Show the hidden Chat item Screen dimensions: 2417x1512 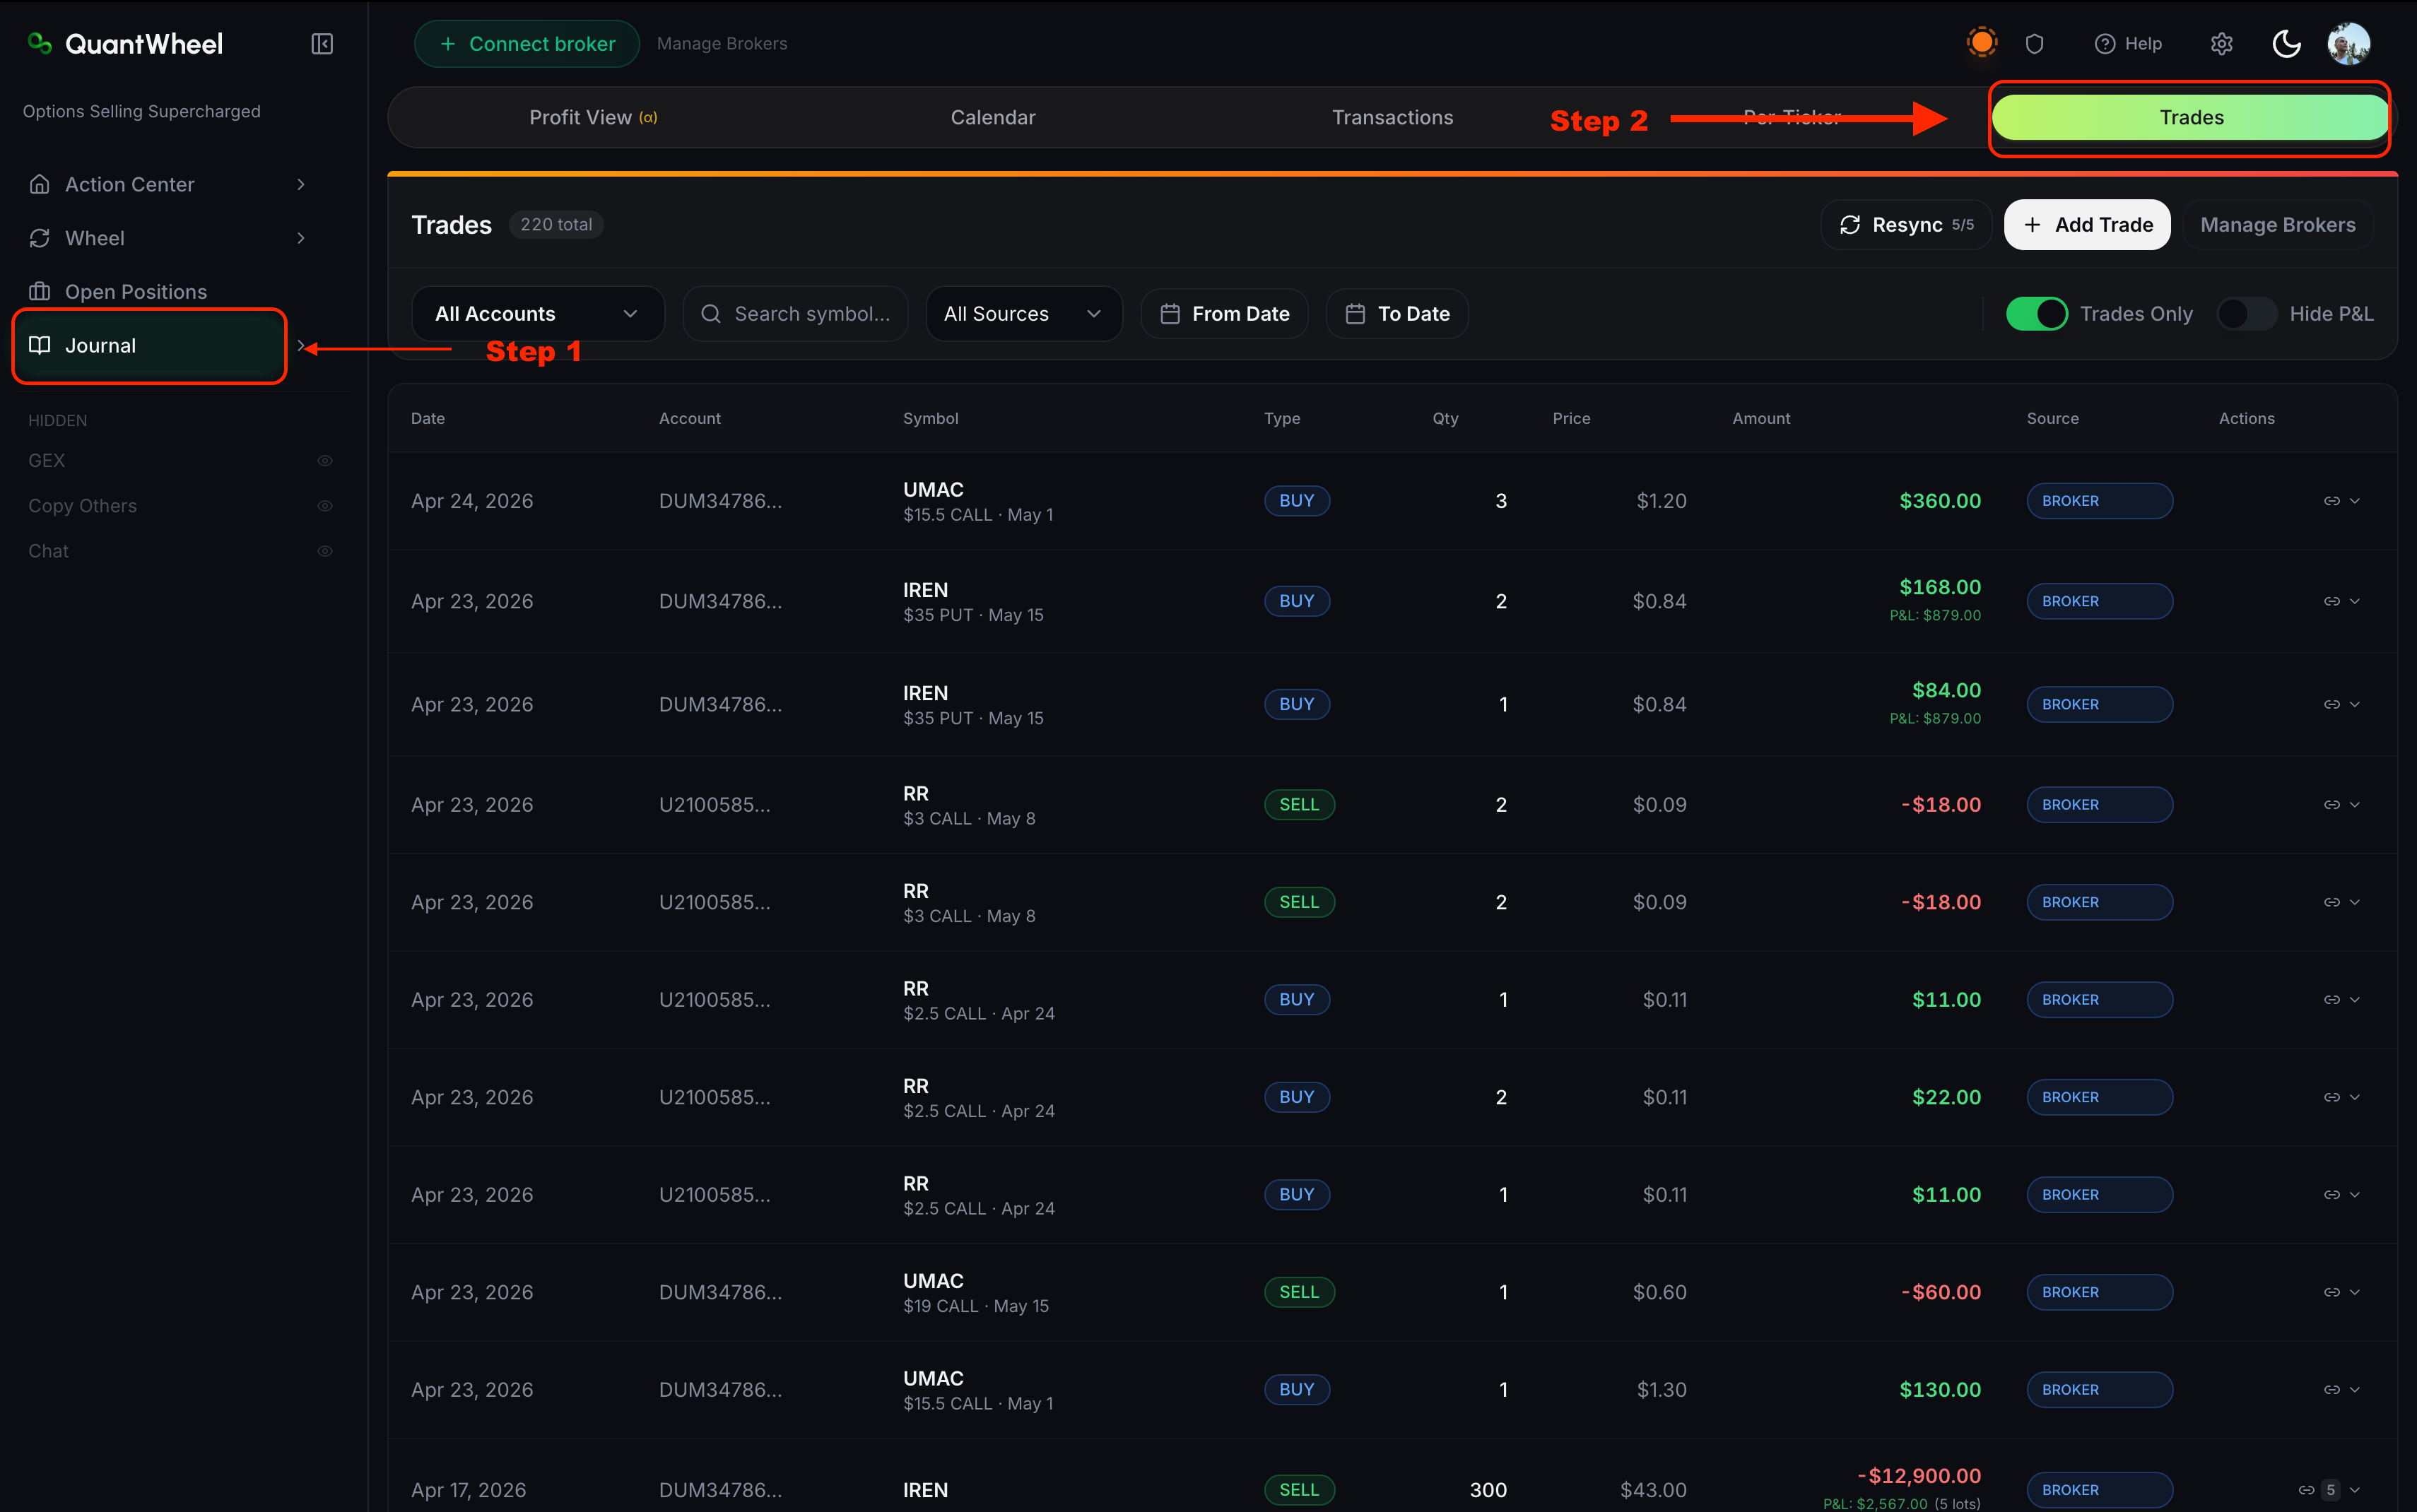(325, 551)
